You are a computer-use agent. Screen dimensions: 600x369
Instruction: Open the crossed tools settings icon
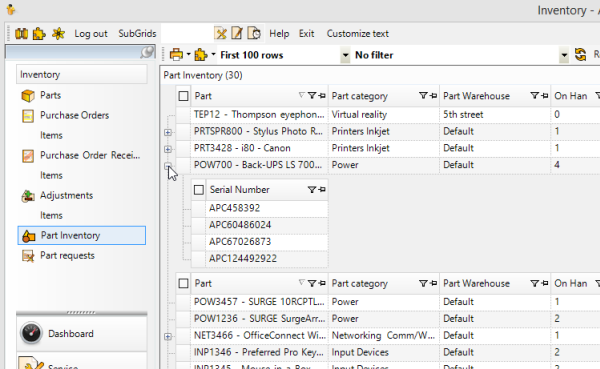(x=220, y=34)
